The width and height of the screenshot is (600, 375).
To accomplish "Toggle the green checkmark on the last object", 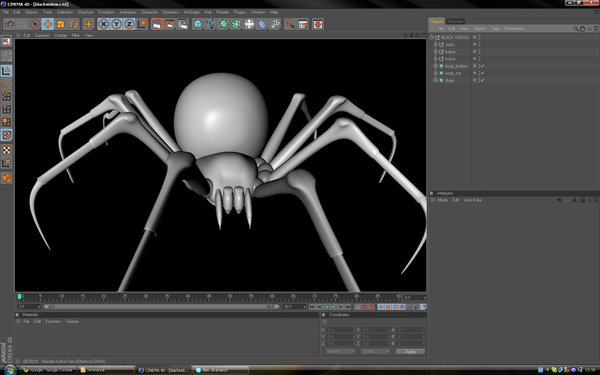I will point(483,80).
